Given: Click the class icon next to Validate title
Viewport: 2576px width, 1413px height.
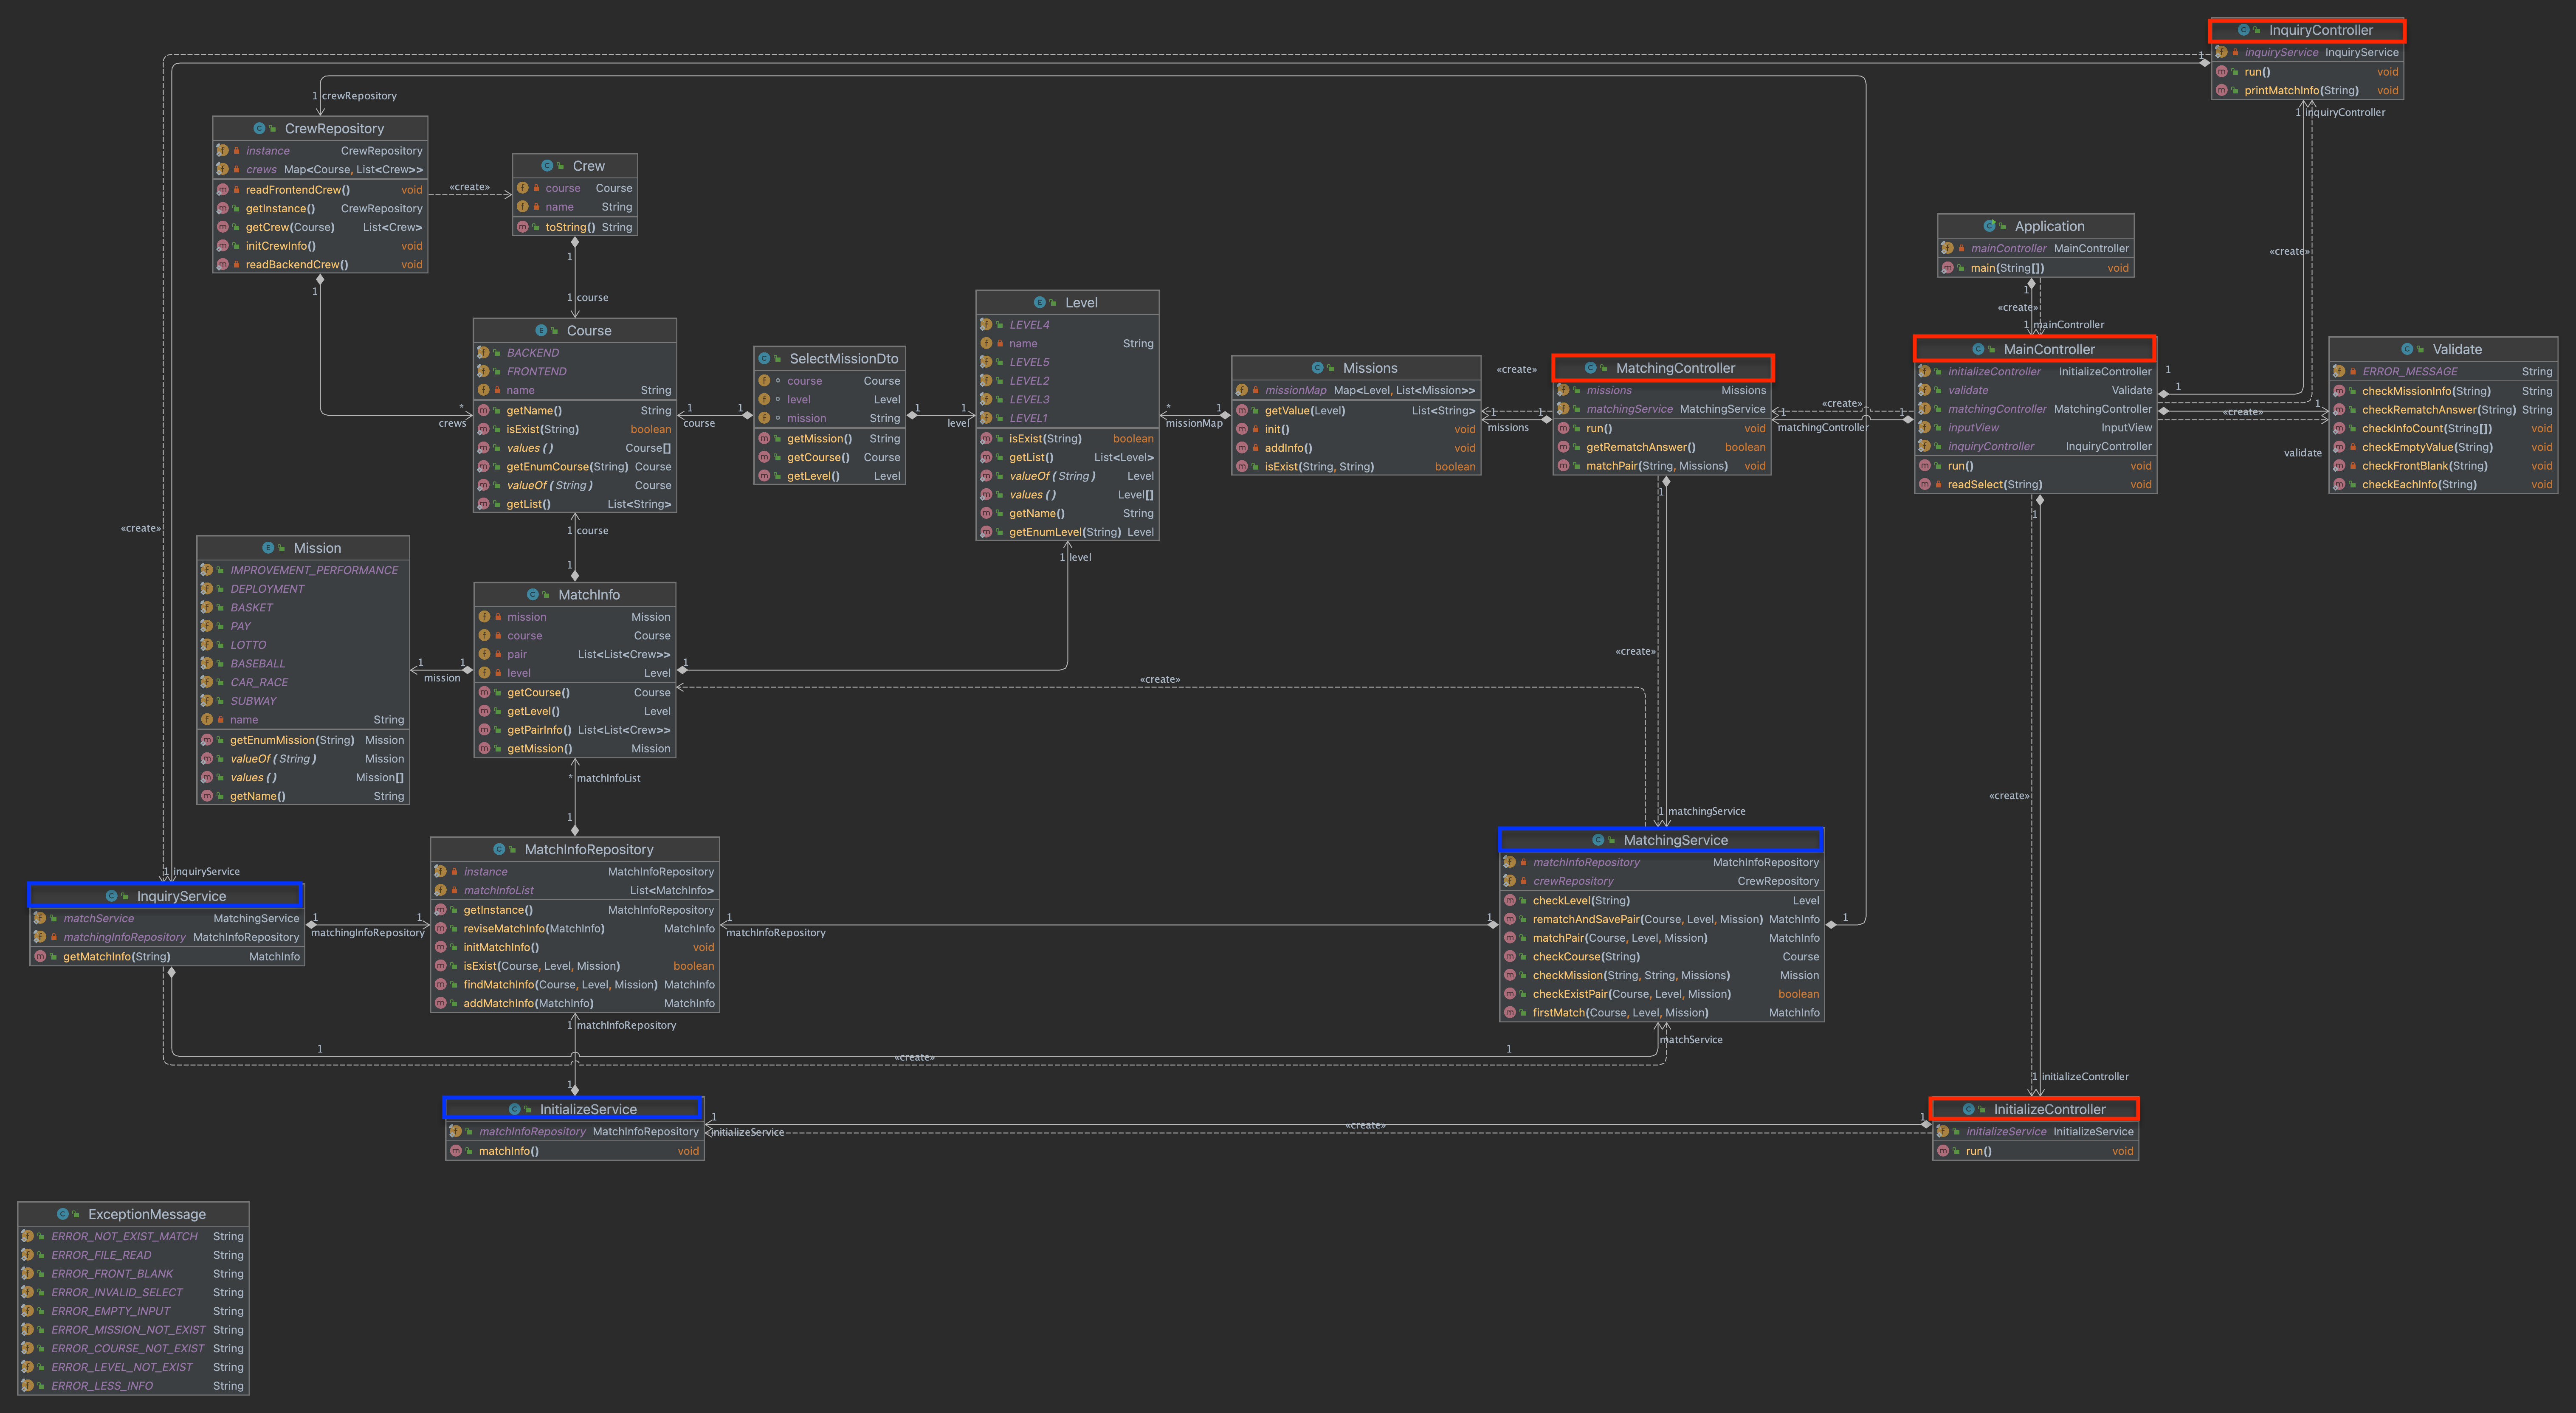Looking at the screenshot, I should pos(2407,349).
